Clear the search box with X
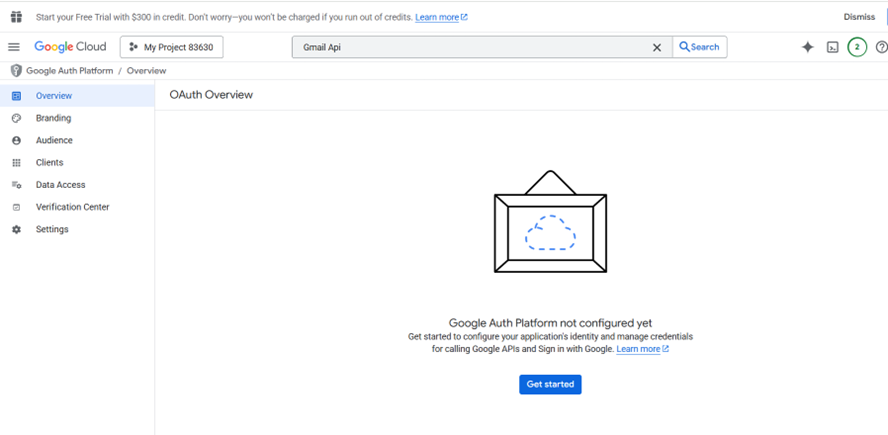Viewport: 888px width, 435px height. pyautogui.click(x=657, y=48)
